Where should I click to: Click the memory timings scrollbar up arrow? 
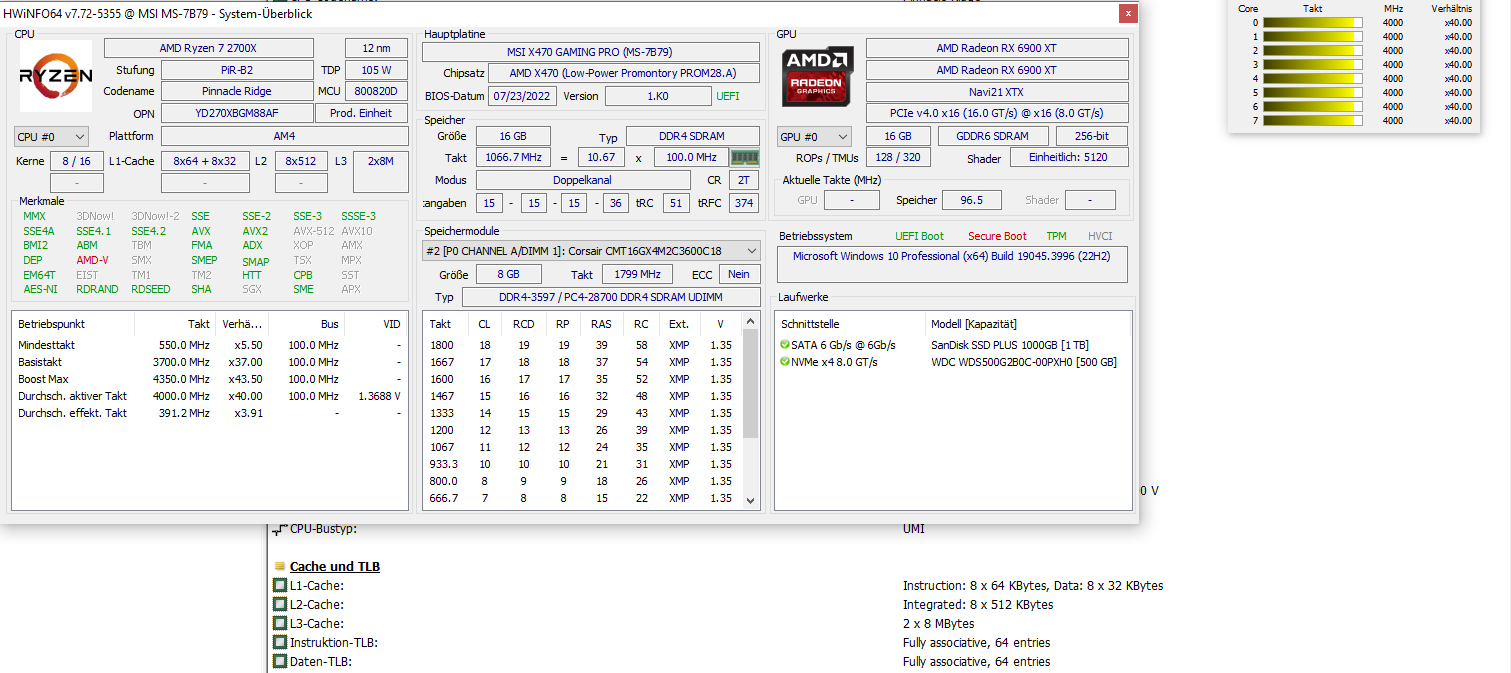pos(750,322)
